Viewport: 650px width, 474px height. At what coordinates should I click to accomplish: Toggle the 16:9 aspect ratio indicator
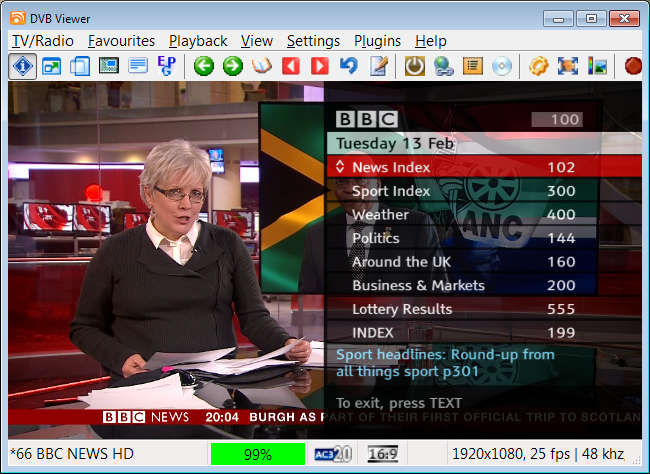tap(385, 454)
